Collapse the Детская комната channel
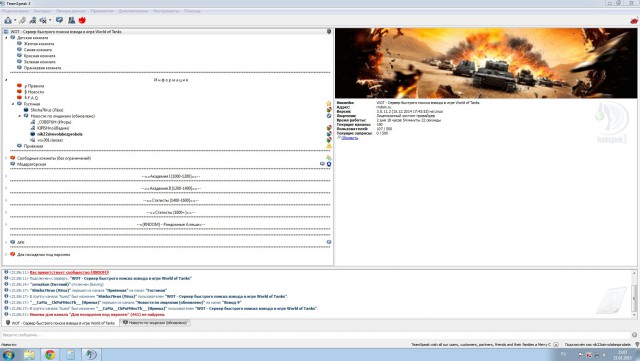This screenshot has height=361, width=640. click(x=6, y=38)
